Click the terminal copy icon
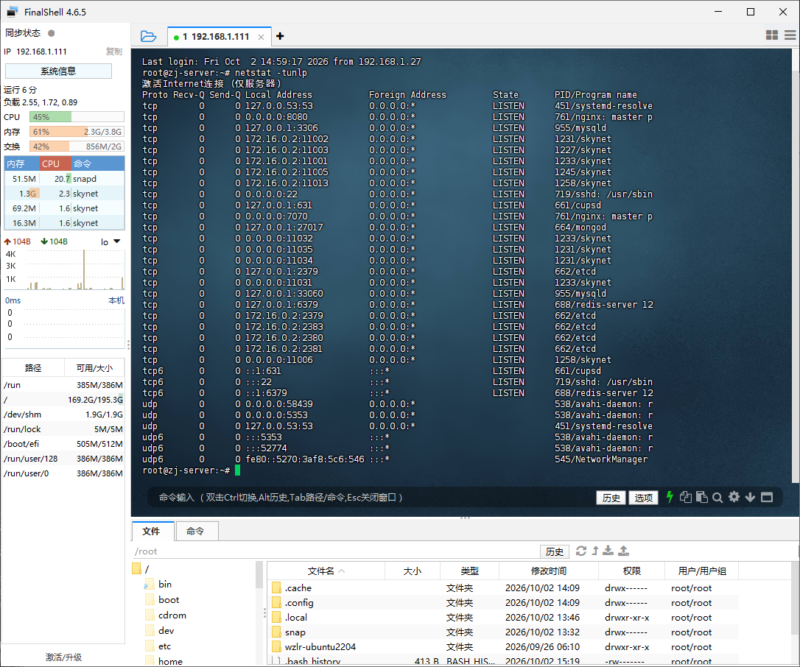 [x=686, y=497]
